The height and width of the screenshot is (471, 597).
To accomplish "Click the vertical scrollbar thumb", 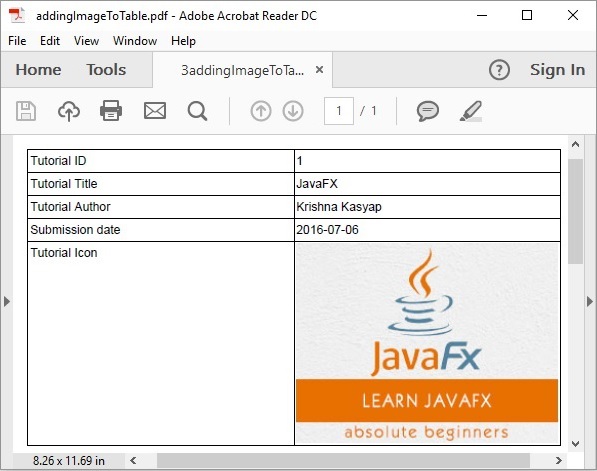I will tap(576, 211).
